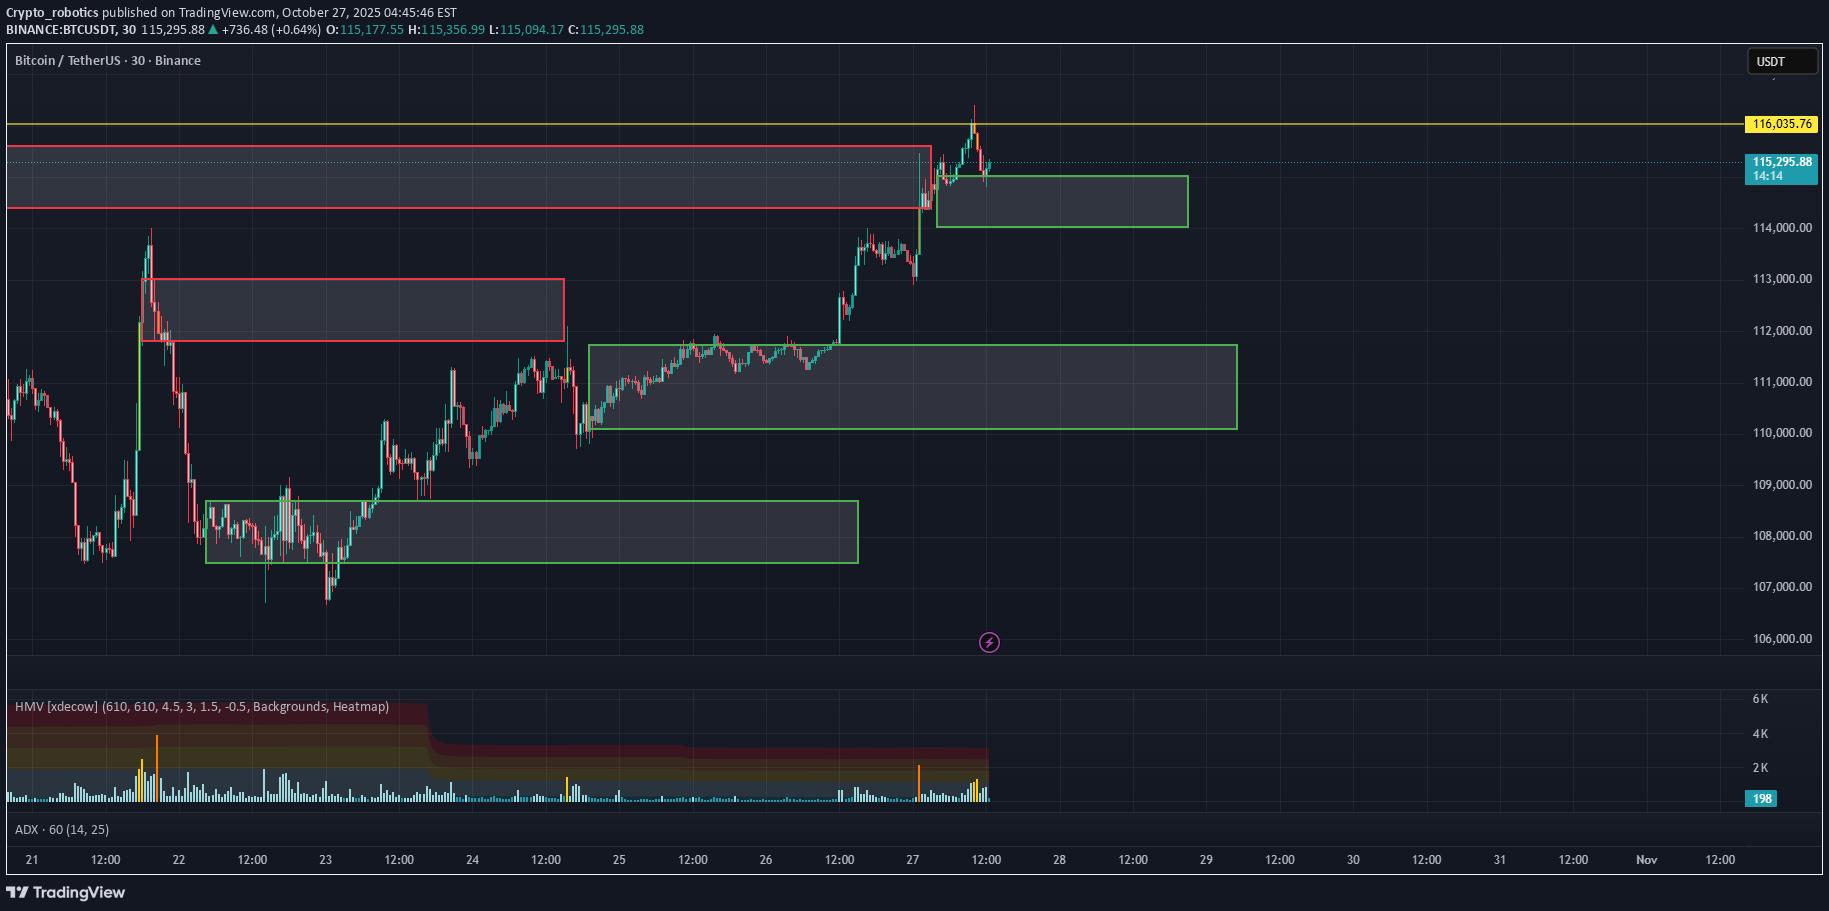Viewport: 1829px width, 911px height.
Task: Click the volume value label 198
Action: pyautogui.click(x=1761, y=798)
